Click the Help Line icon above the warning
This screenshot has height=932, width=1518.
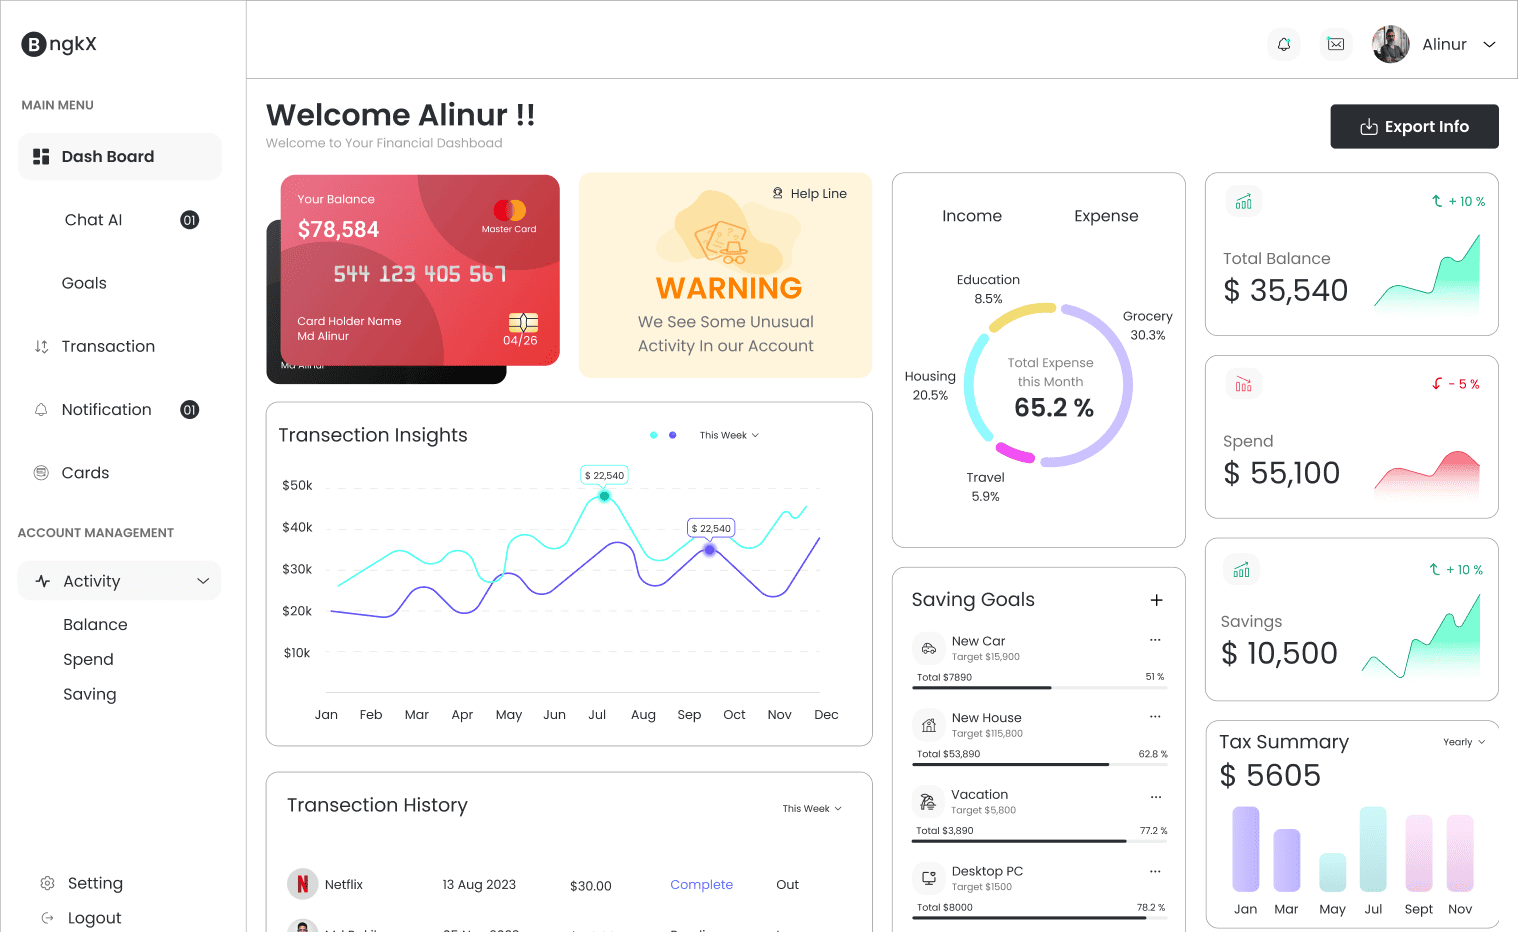coord(778,192)
